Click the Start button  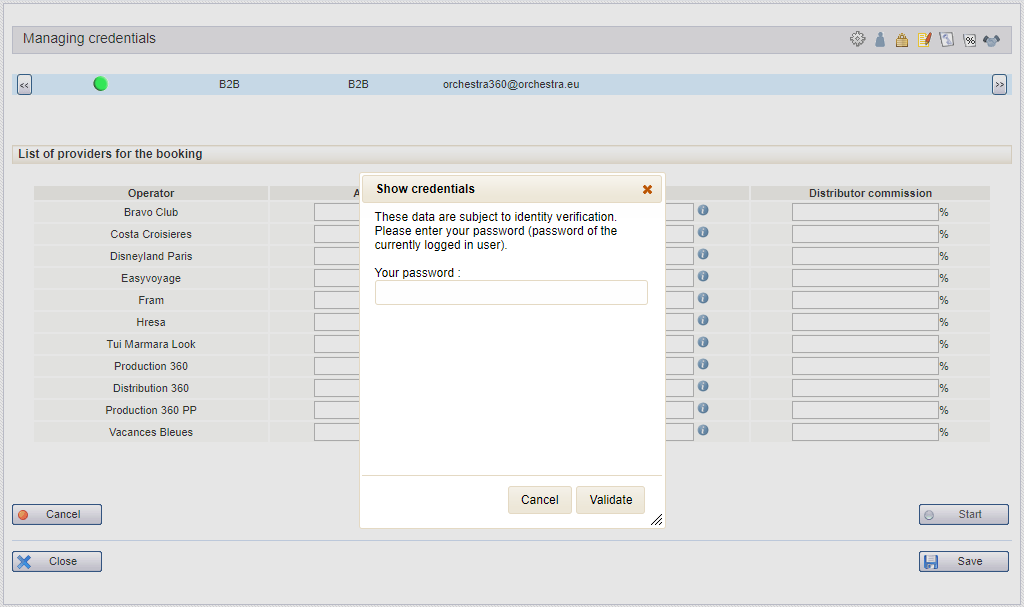pos(963,515)
